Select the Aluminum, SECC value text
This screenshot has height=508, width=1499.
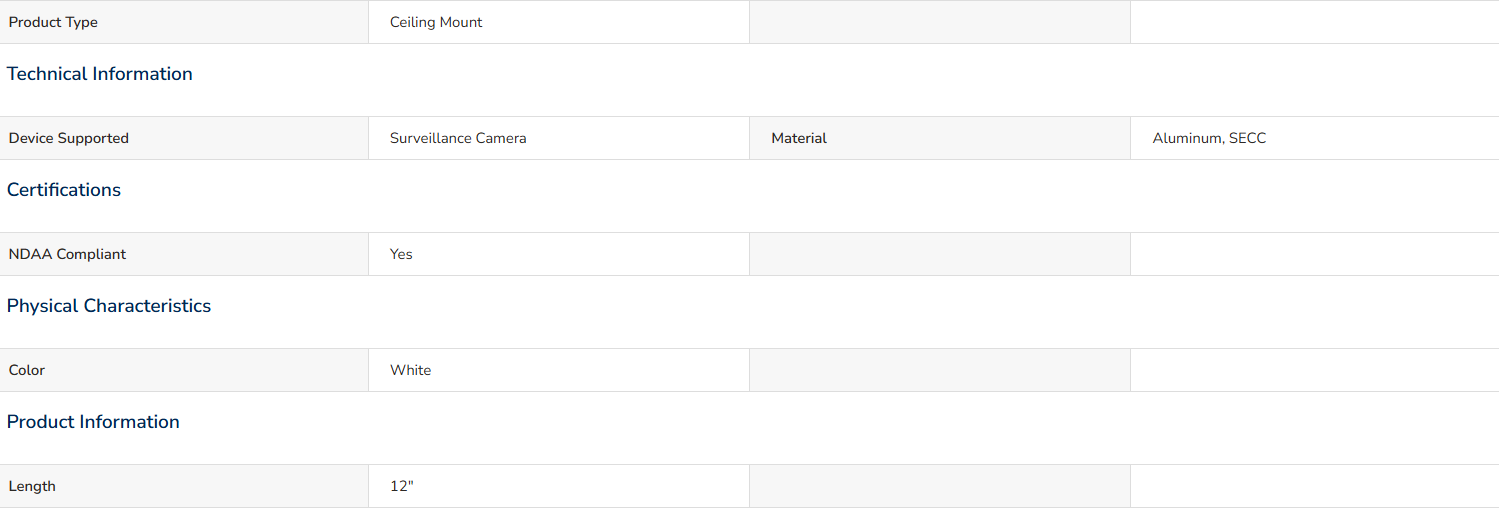[x=1209, y=138]
